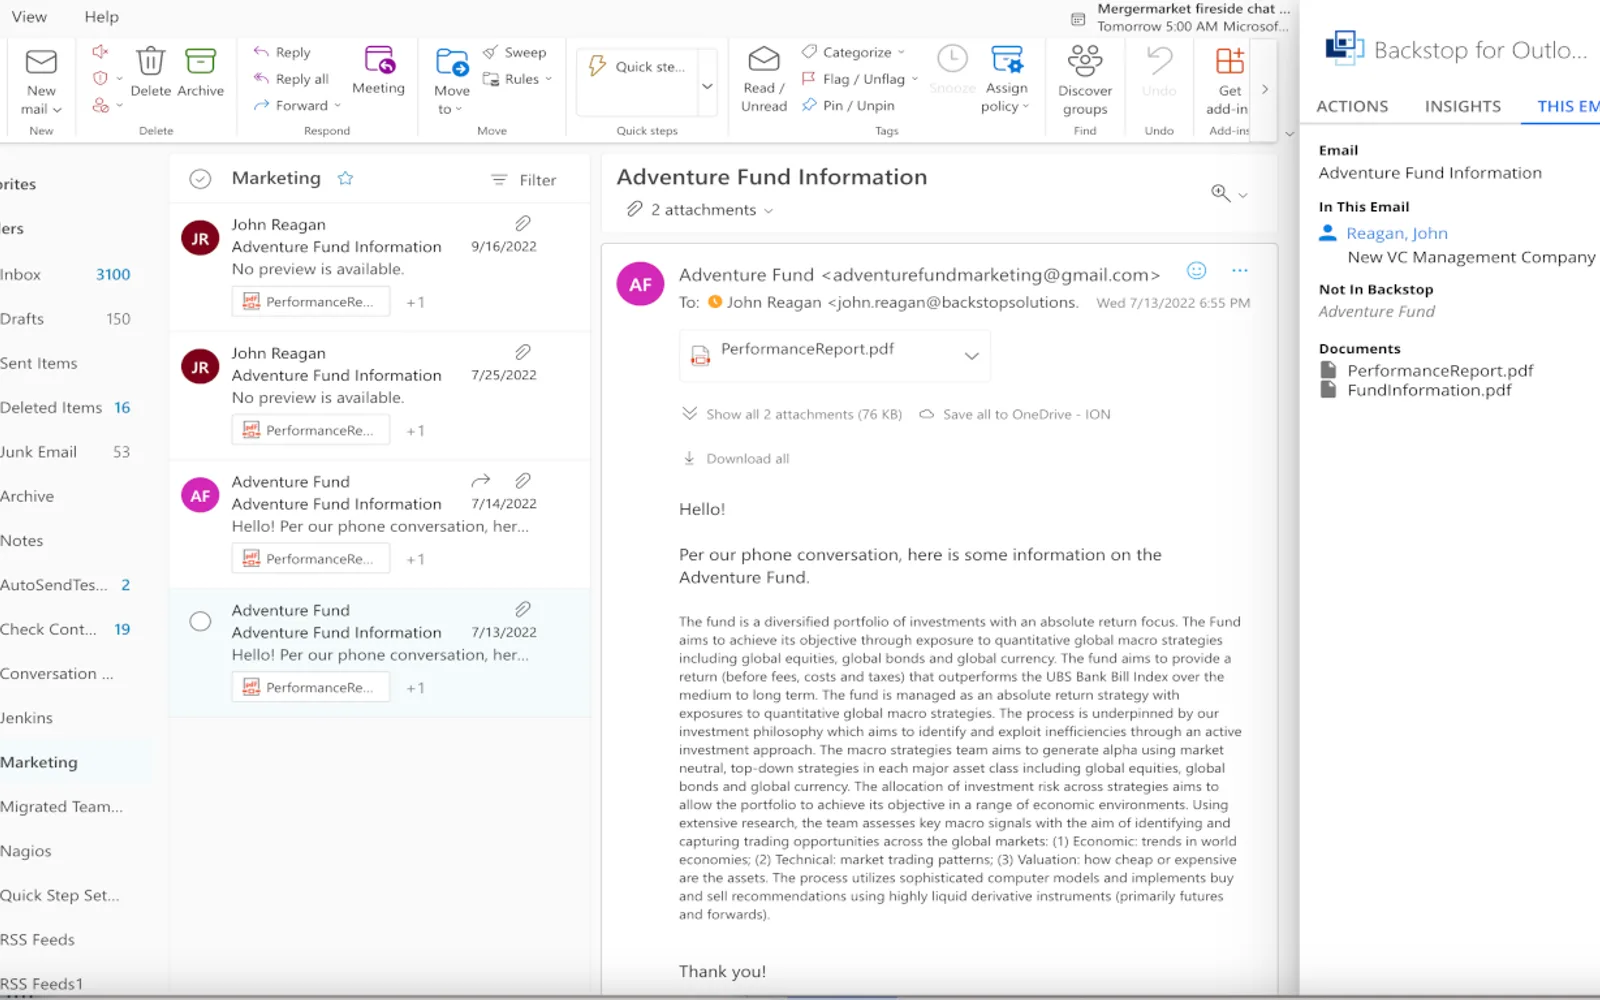Click the Sweep broom icon
The image size is (1600, 1000).
point(491,52)
